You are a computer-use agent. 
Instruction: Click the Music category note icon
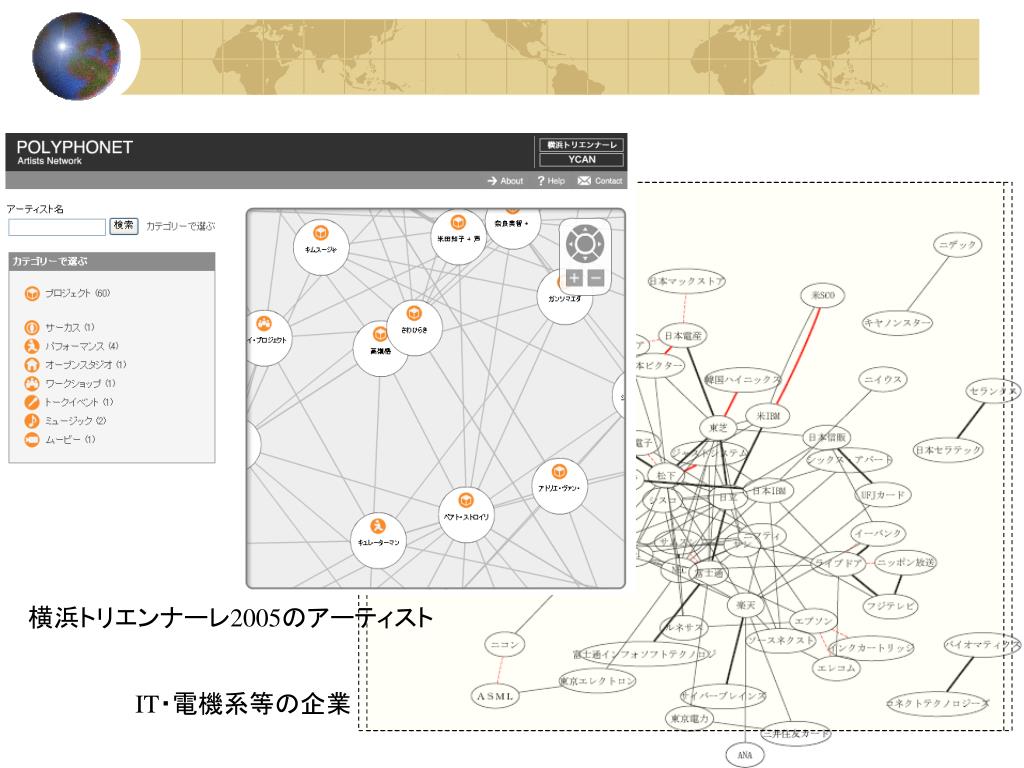(32, 421)
